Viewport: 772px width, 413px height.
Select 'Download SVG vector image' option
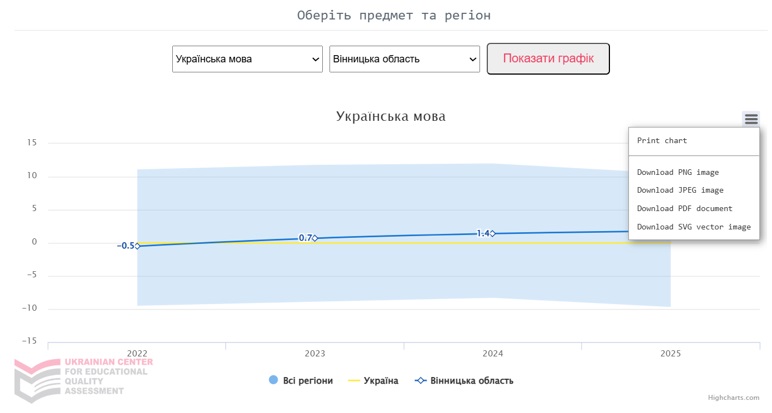click(694, 227)
